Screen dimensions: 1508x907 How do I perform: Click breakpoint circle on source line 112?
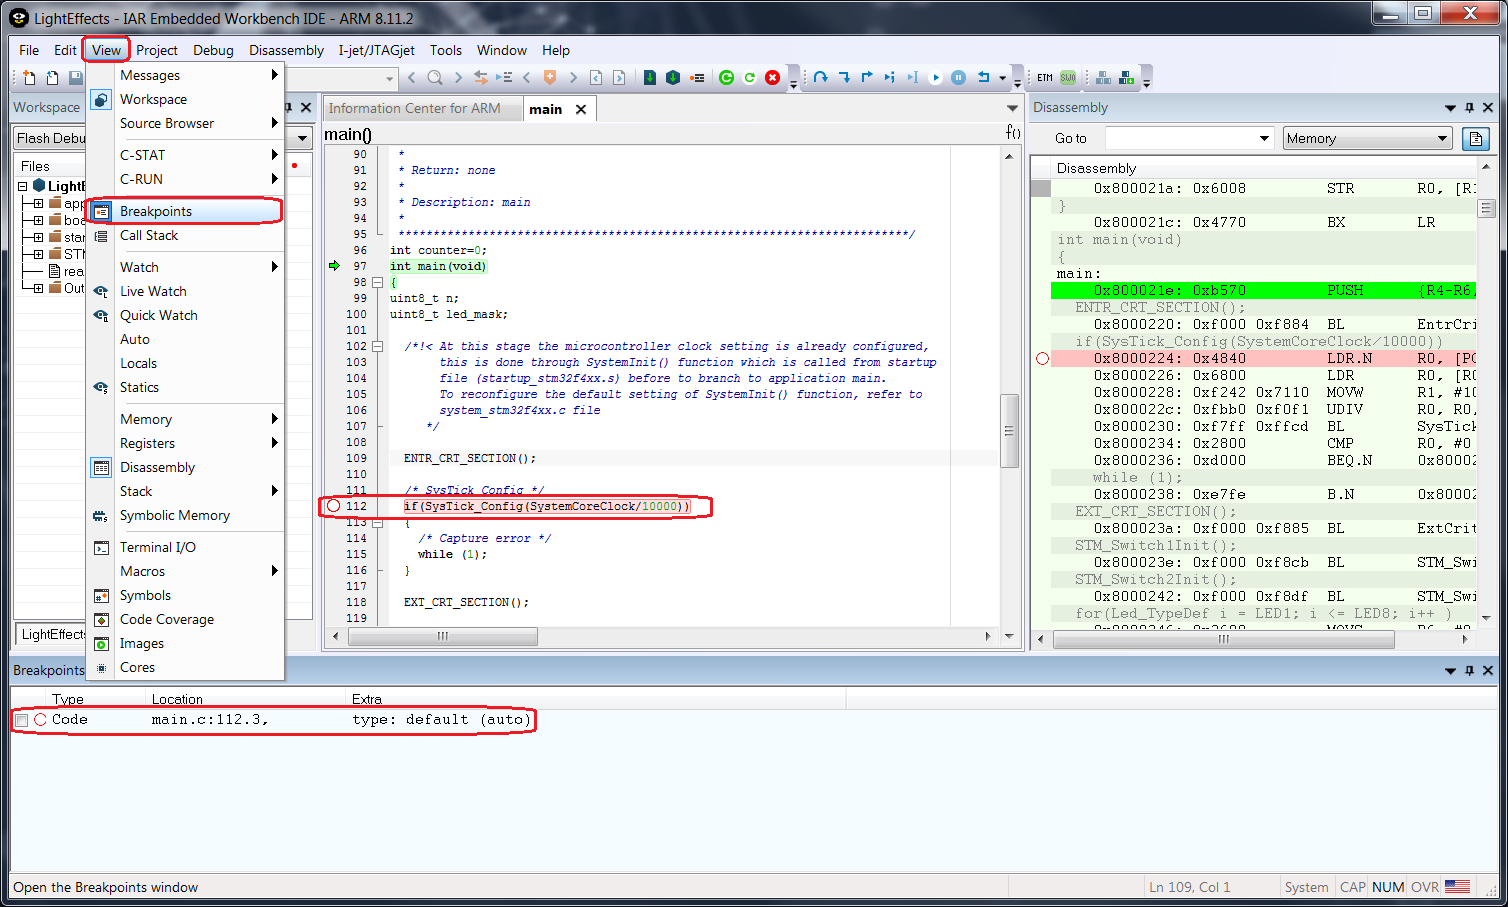334,506
